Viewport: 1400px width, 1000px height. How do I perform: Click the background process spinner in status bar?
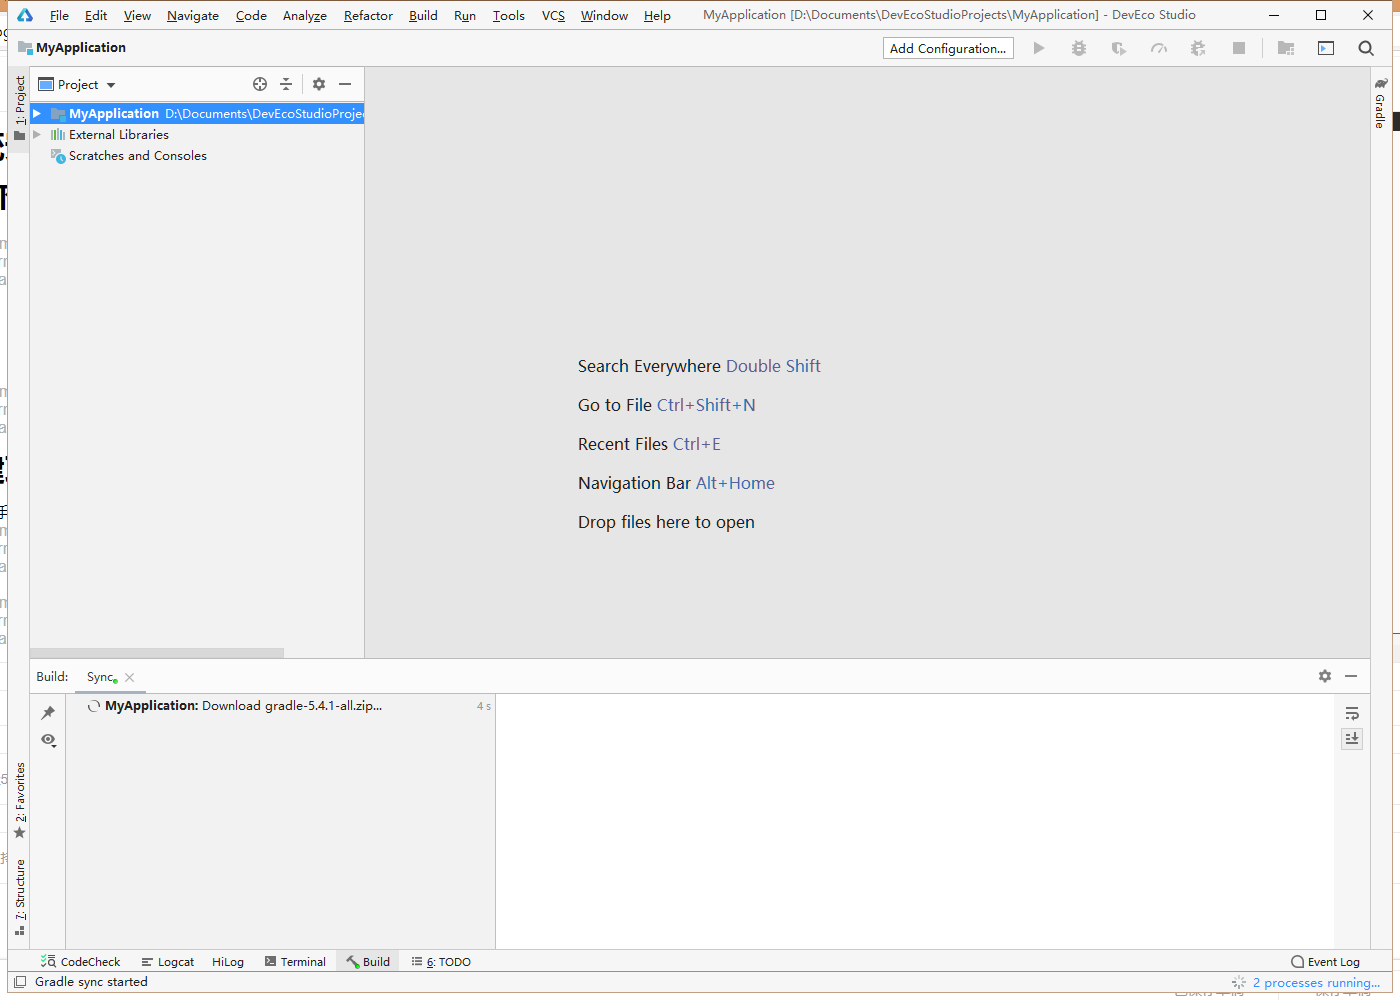[1239, 983]
